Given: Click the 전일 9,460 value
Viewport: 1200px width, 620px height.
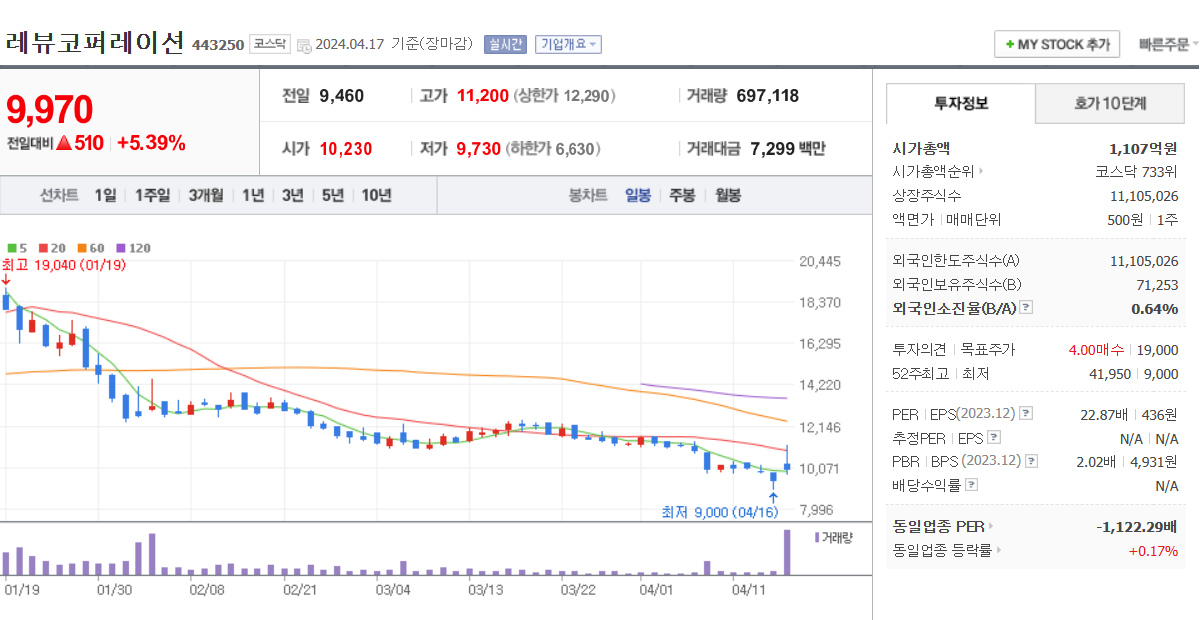Looking at the screenshot, I should point(342,96).
